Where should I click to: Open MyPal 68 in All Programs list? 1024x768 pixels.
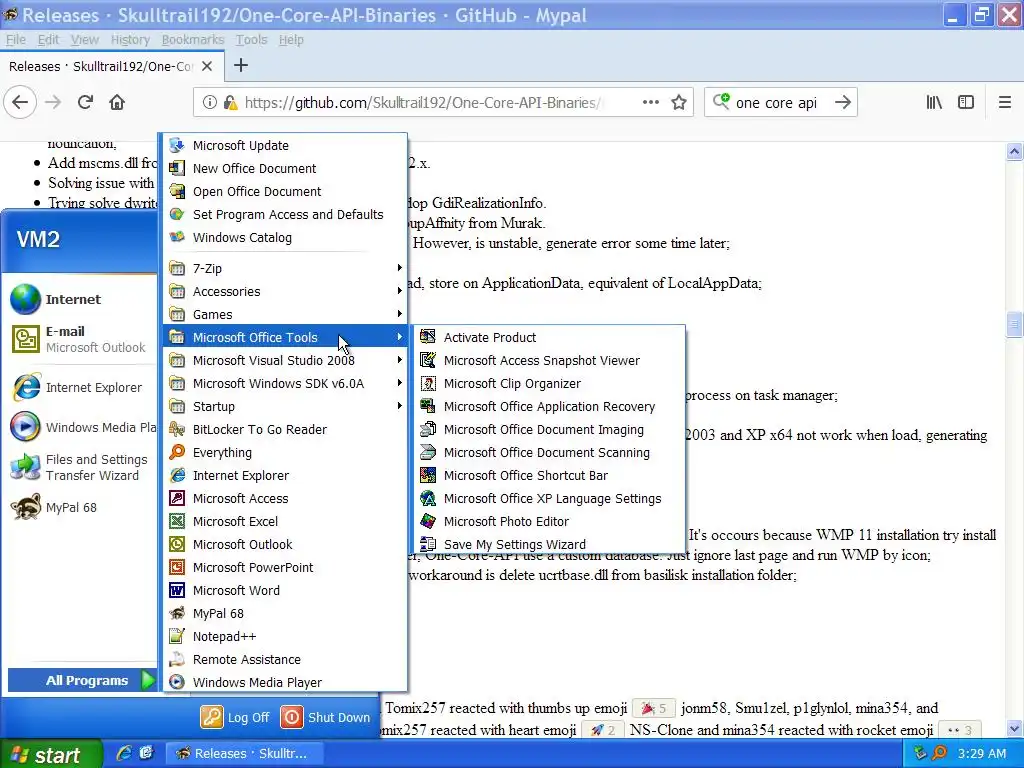coord(285,613)
